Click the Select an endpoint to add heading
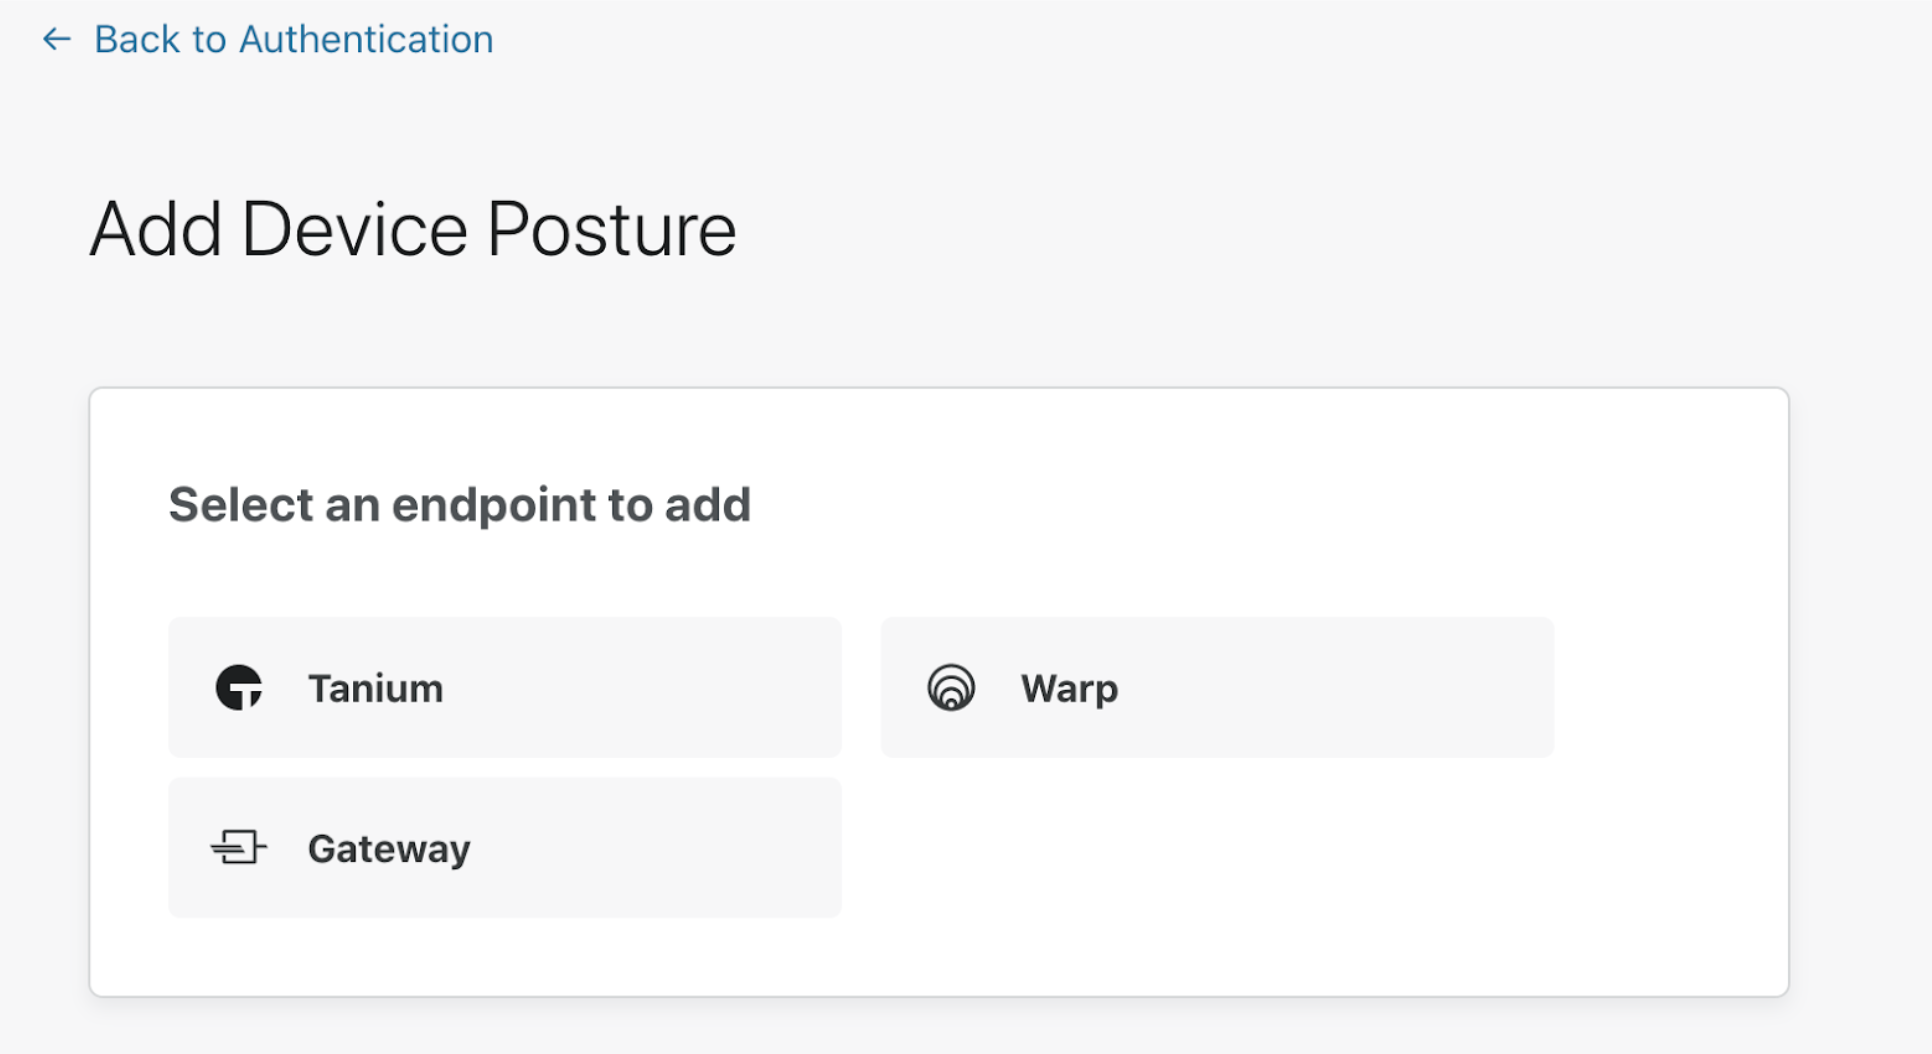The width and height of the screenshot is (1932, 1054). [460, 504]
